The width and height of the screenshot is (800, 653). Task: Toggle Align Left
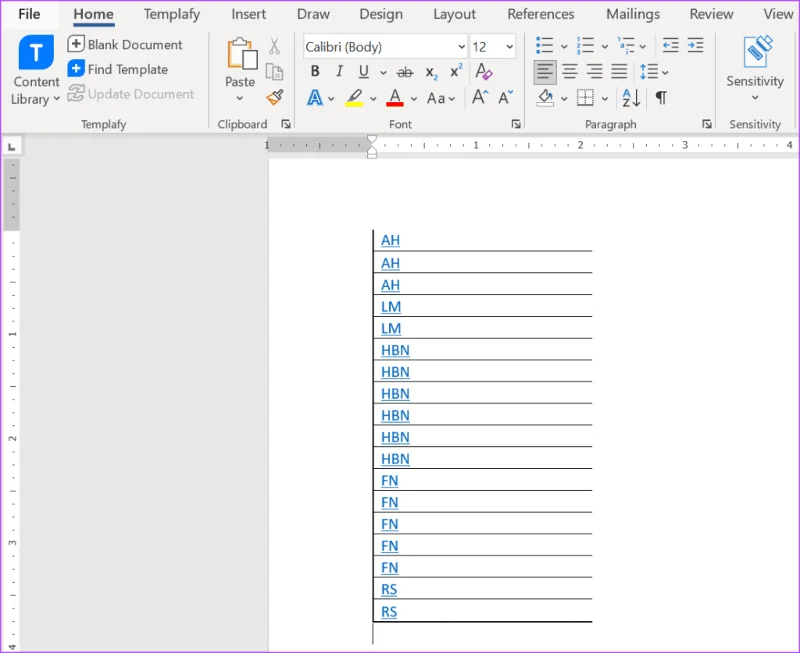(544, 71)
